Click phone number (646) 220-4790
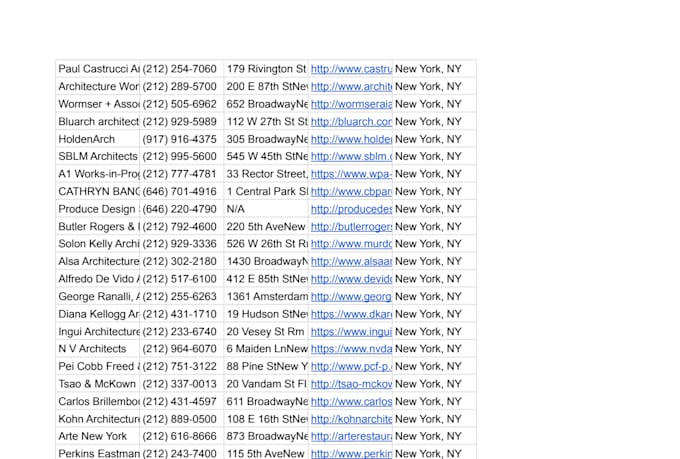This screenshot has height=459, width=680. tap(179, 209)
